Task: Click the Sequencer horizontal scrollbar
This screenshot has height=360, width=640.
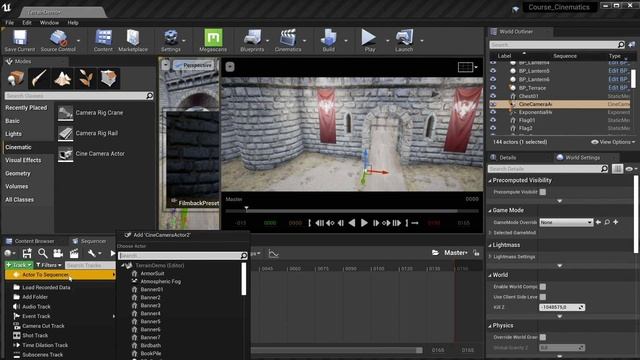Action: (337, 350)
